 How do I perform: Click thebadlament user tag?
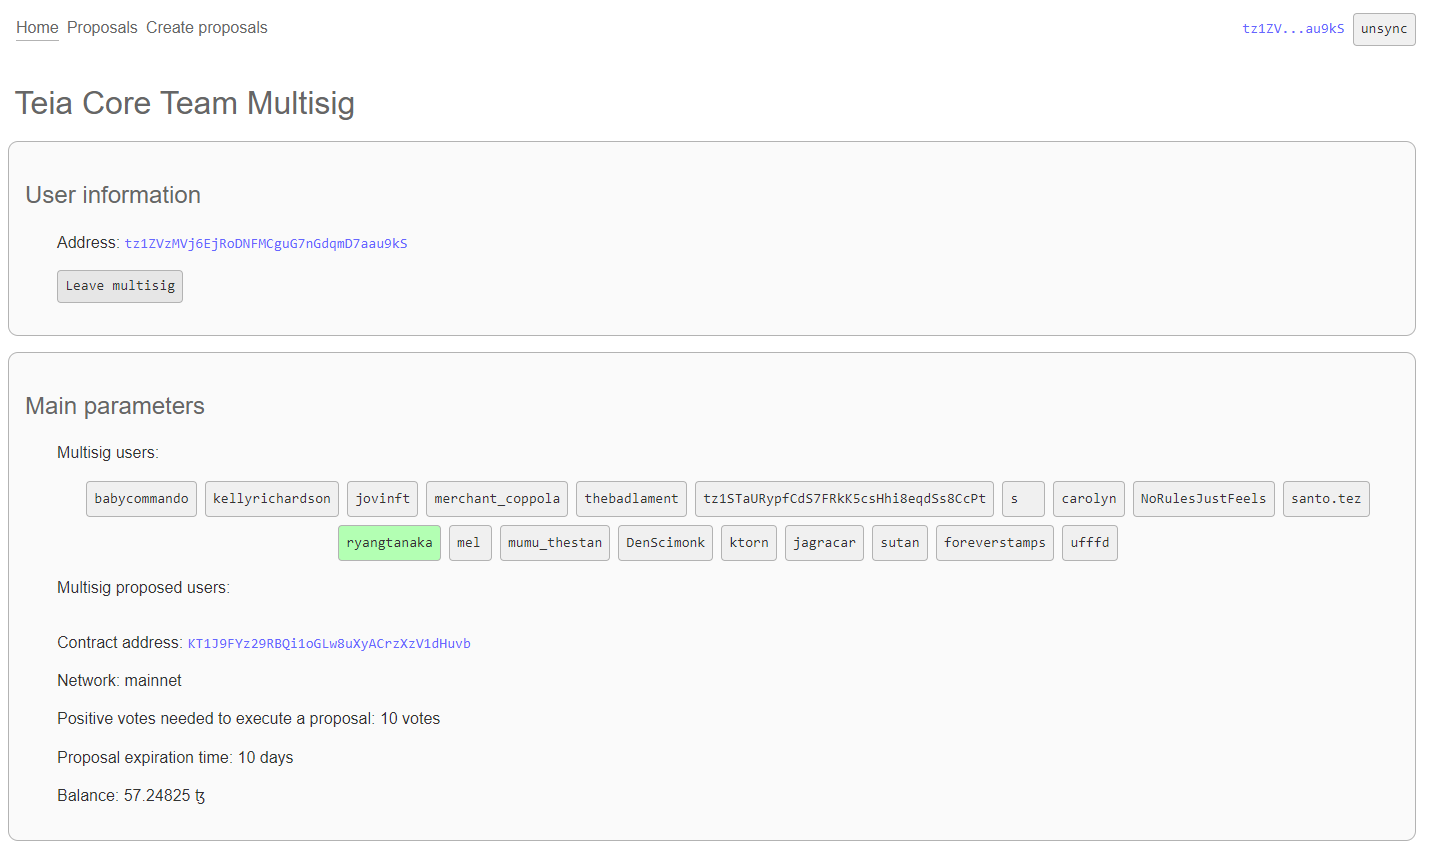631,499
